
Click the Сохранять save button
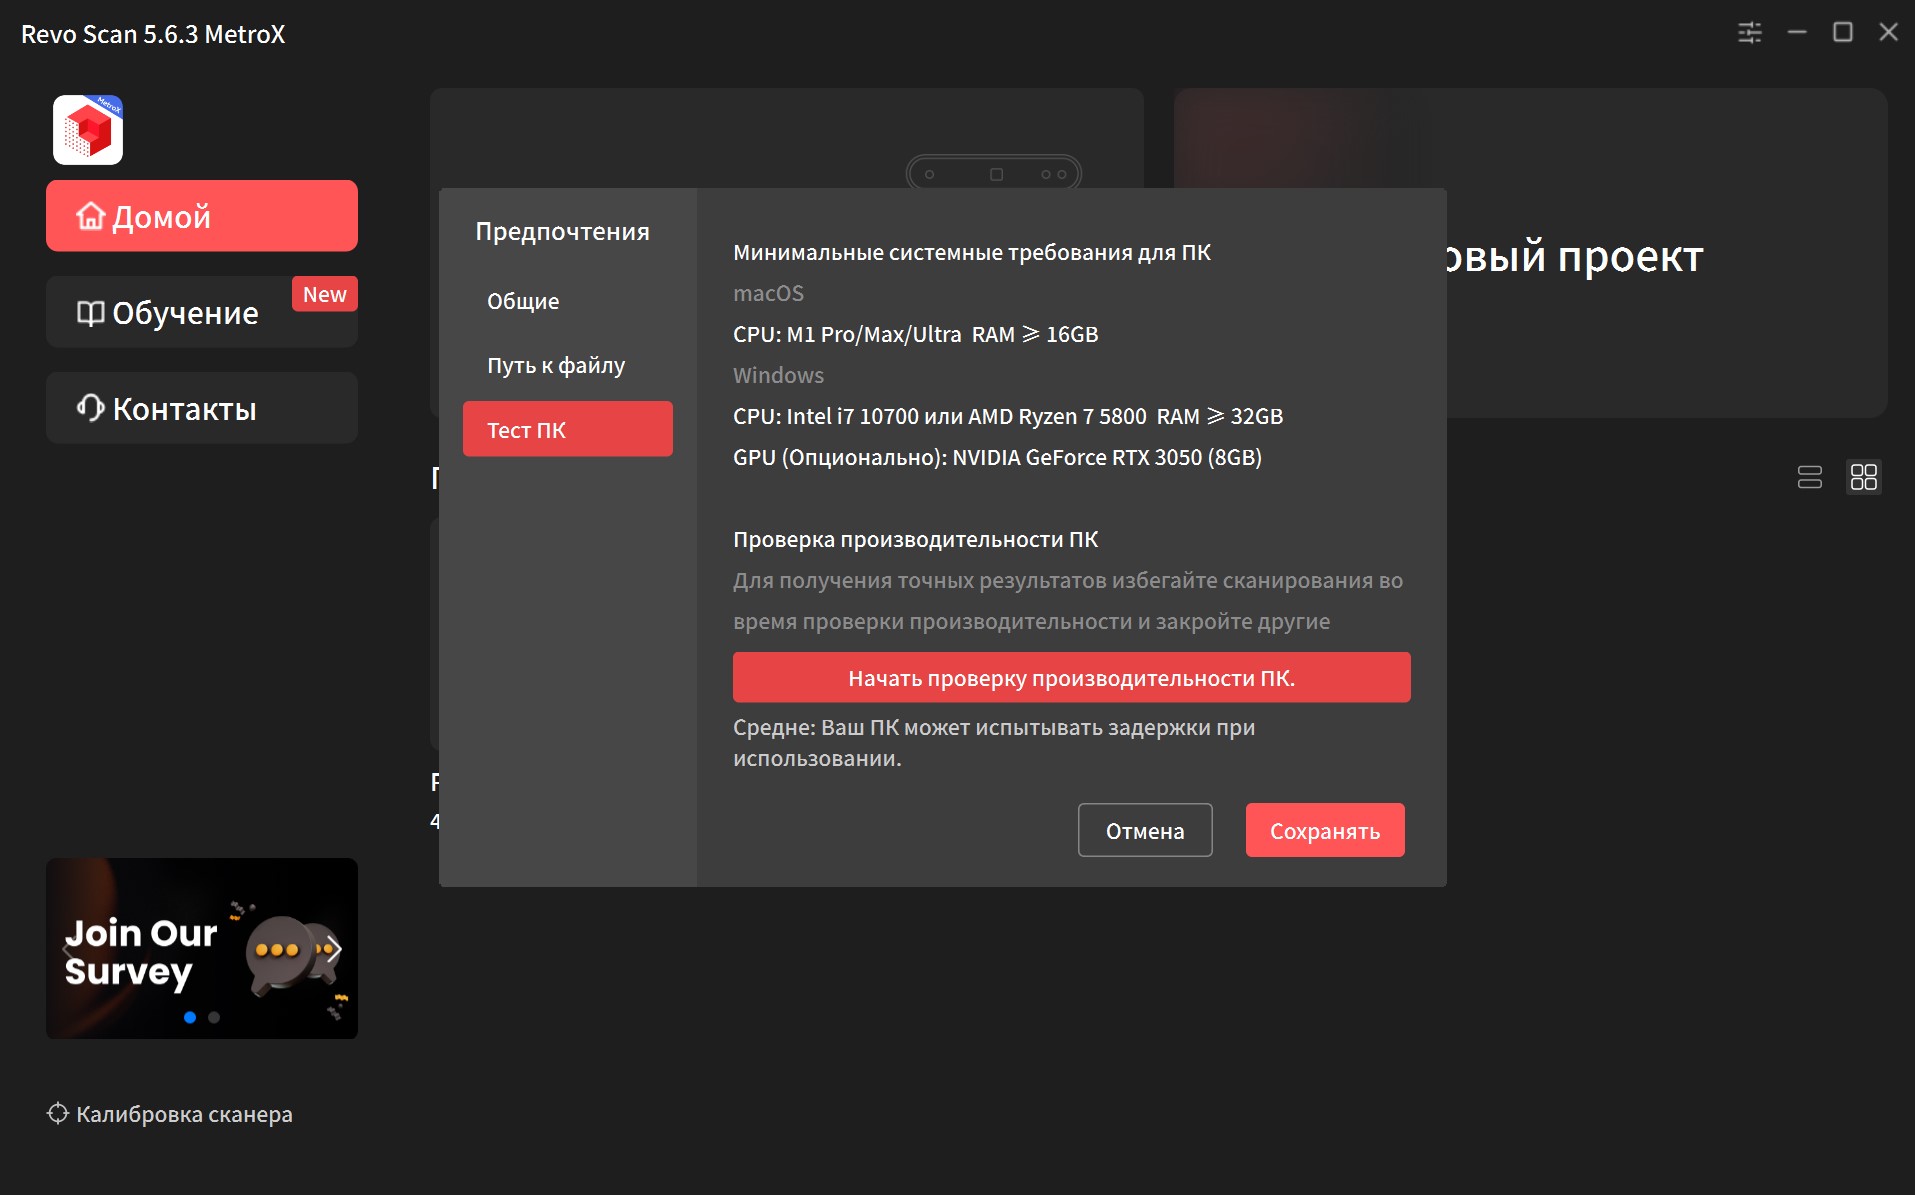tap(1325, 830)
